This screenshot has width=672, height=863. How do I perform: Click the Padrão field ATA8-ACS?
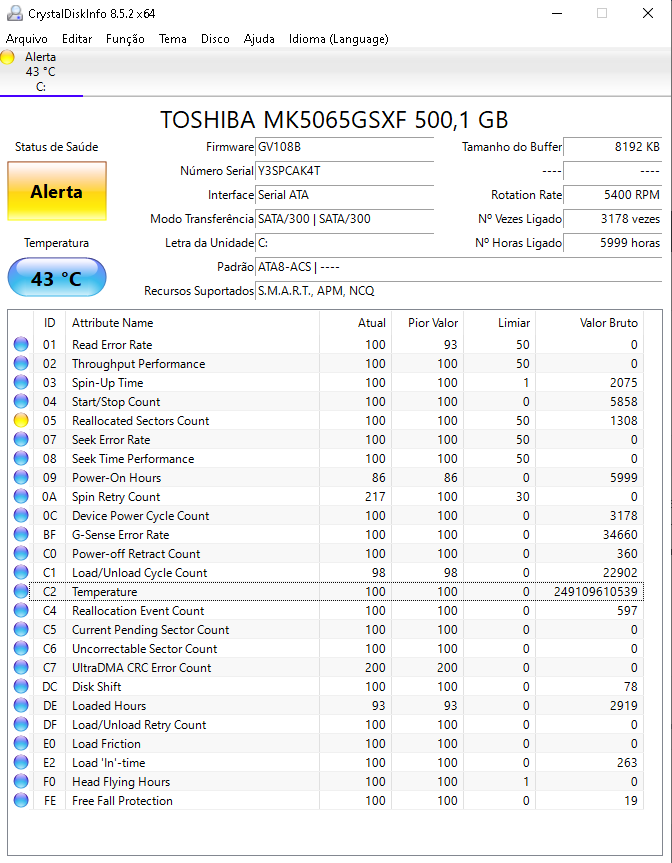[458, 267]
